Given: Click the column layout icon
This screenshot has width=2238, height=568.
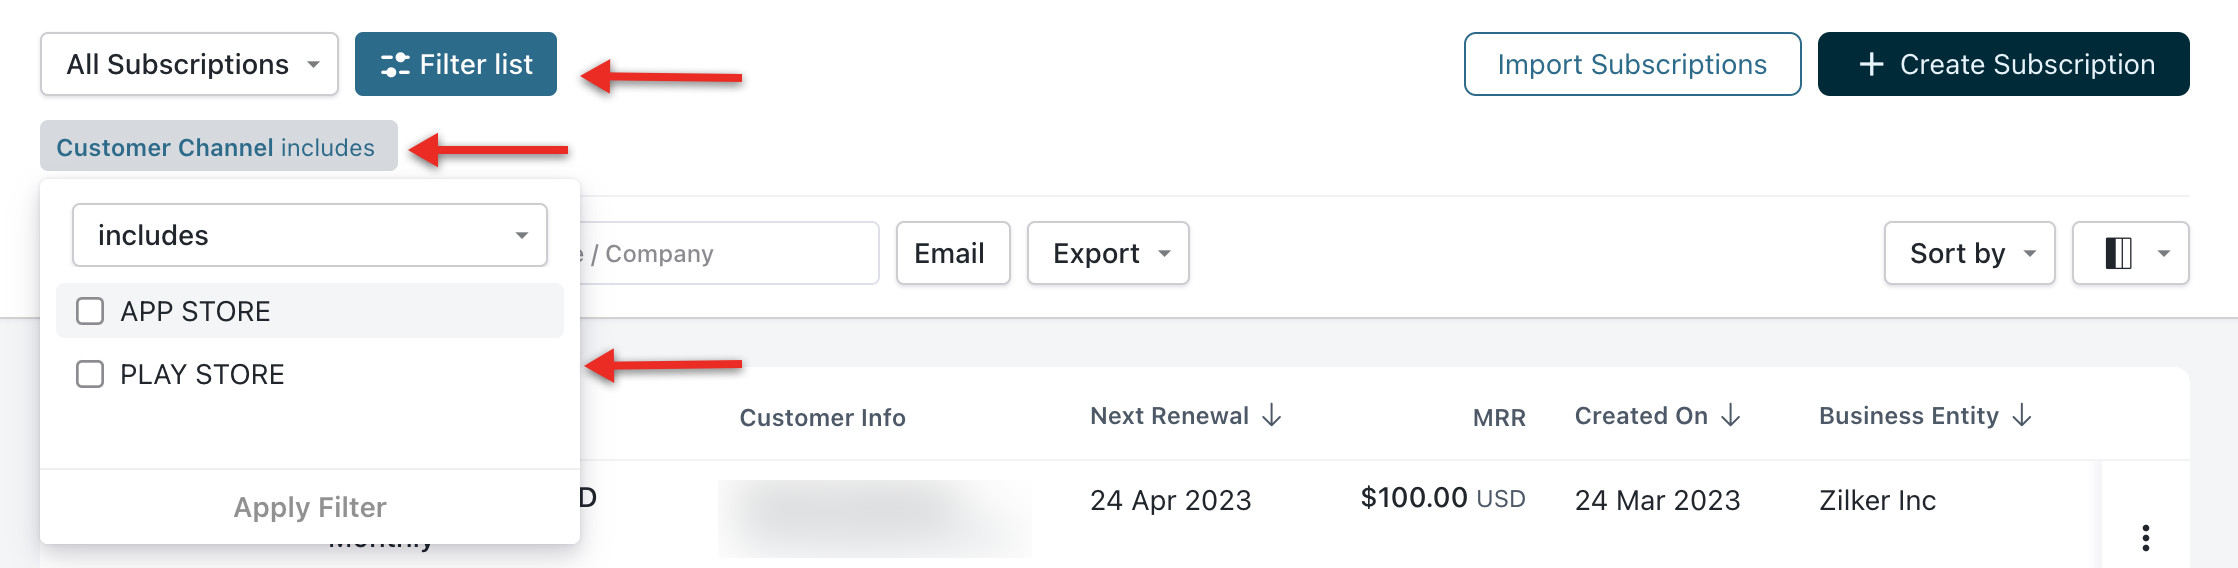Looking at the screenshot, I should point(2118,253).
